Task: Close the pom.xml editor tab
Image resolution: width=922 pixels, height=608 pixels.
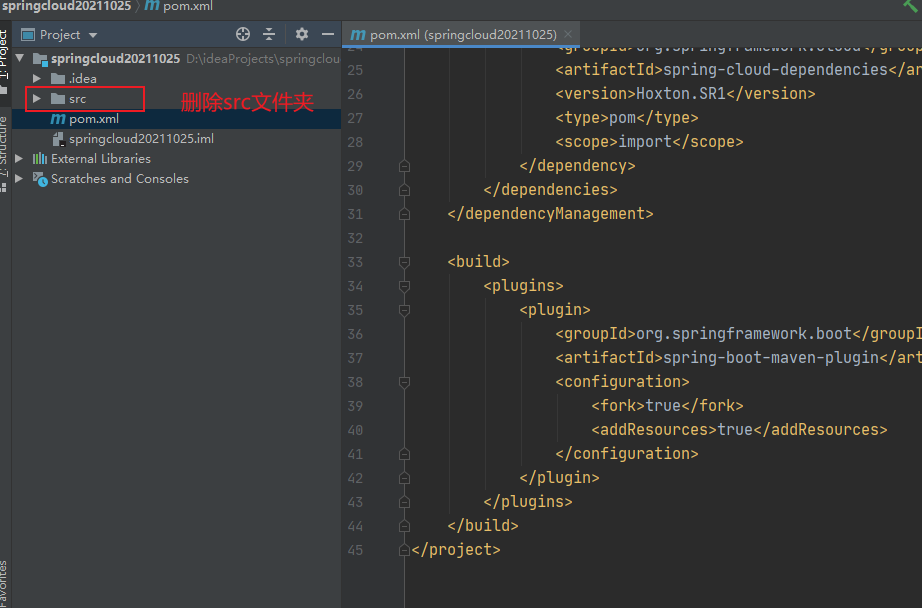Action: pyautogui.click(x=568, y=34)
